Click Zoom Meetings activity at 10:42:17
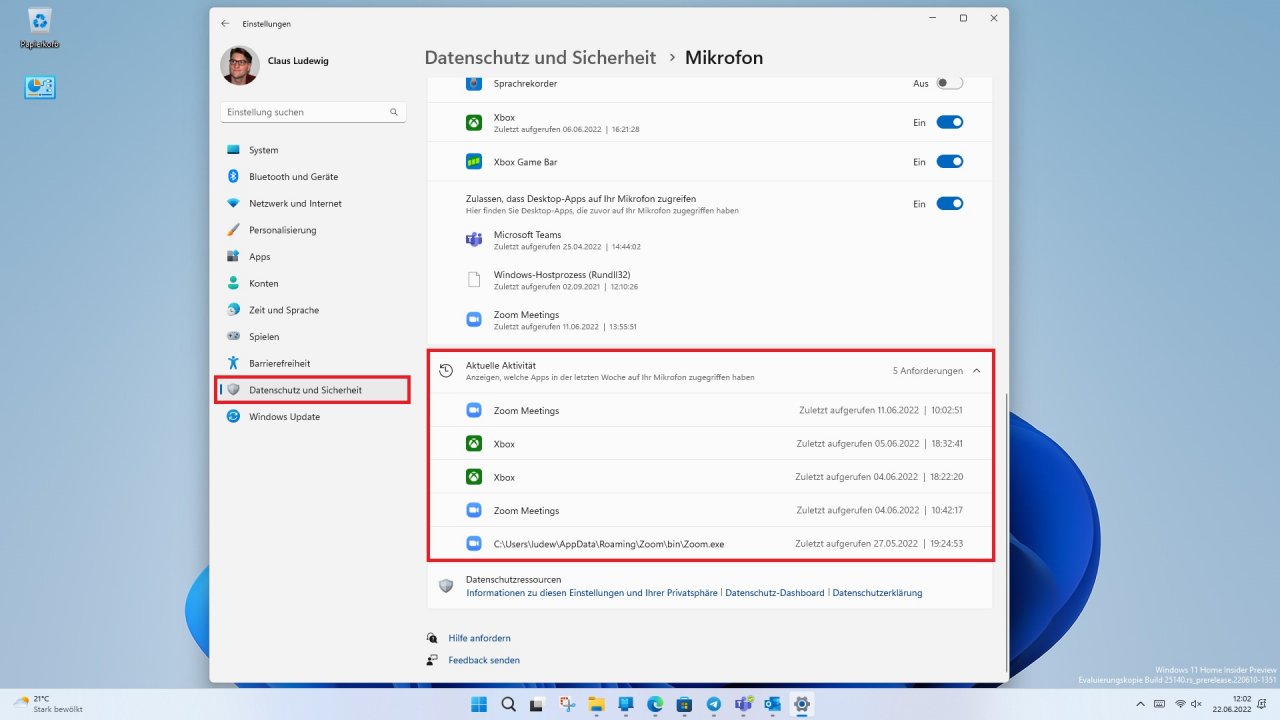This screenshot has height=720, width=1280. (711, 510)
